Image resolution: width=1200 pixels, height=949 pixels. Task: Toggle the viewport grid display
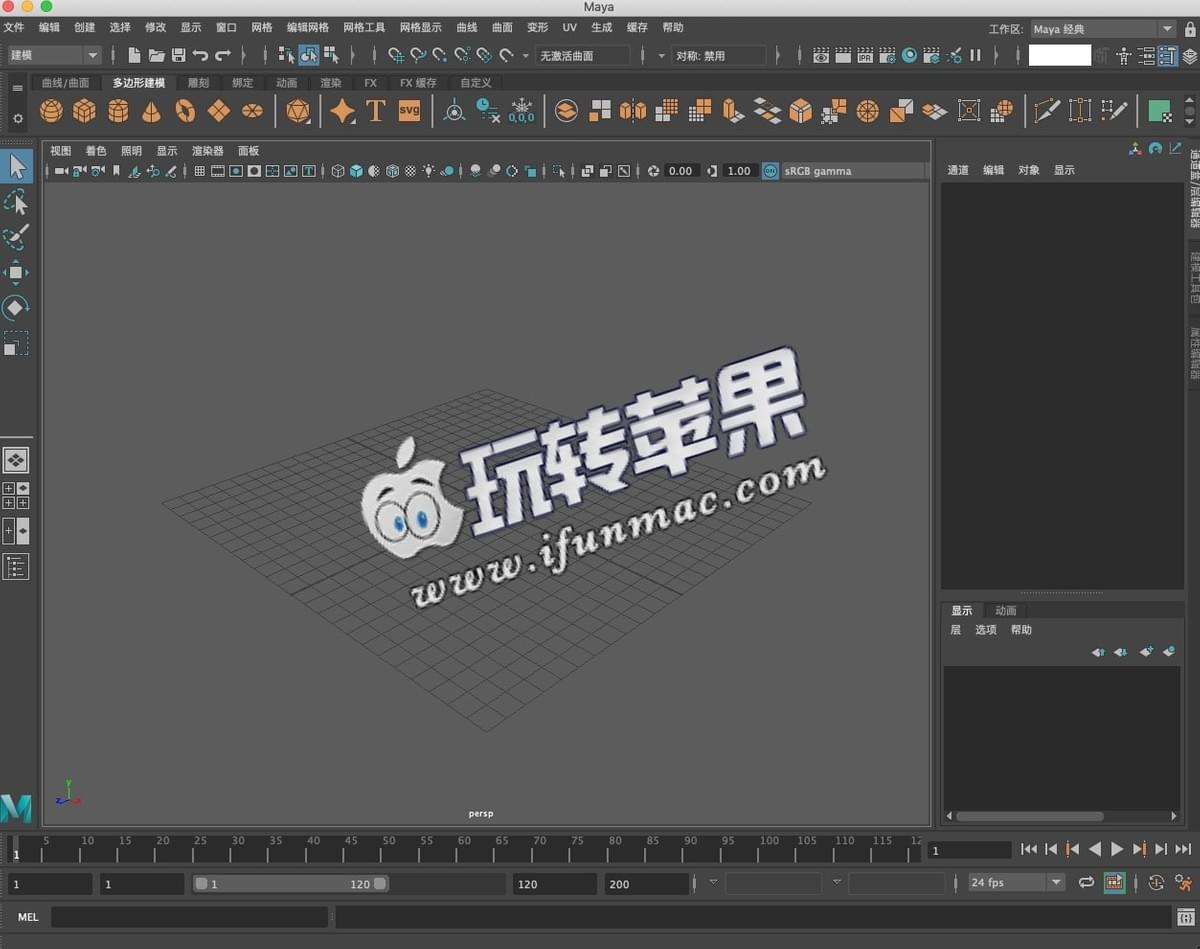click(200, 171)
